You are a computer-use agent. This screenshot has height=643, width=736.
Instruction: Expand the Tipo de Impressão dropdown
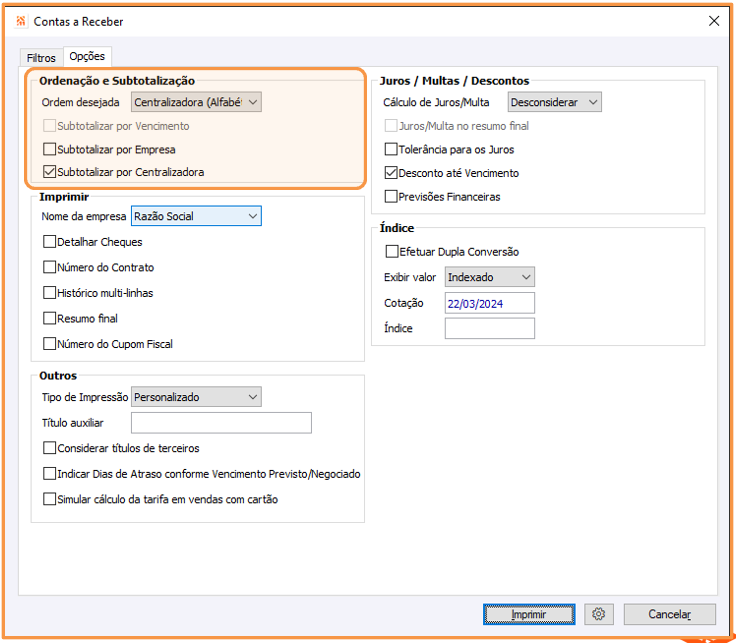[x=197, y=397]
